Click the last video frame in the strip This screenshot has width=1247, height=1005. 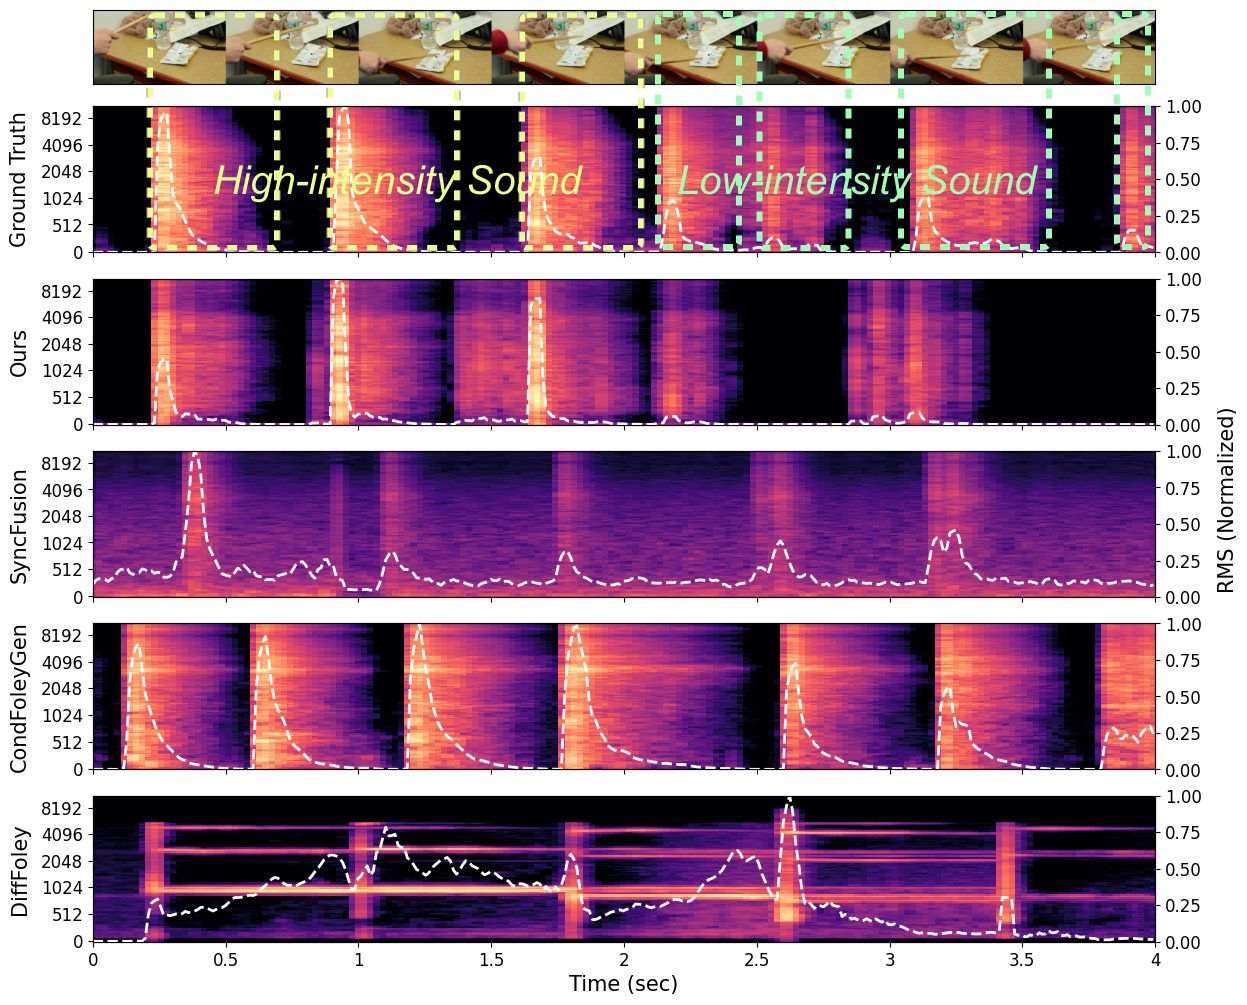pyautogui.click(x=1089, y=48)
